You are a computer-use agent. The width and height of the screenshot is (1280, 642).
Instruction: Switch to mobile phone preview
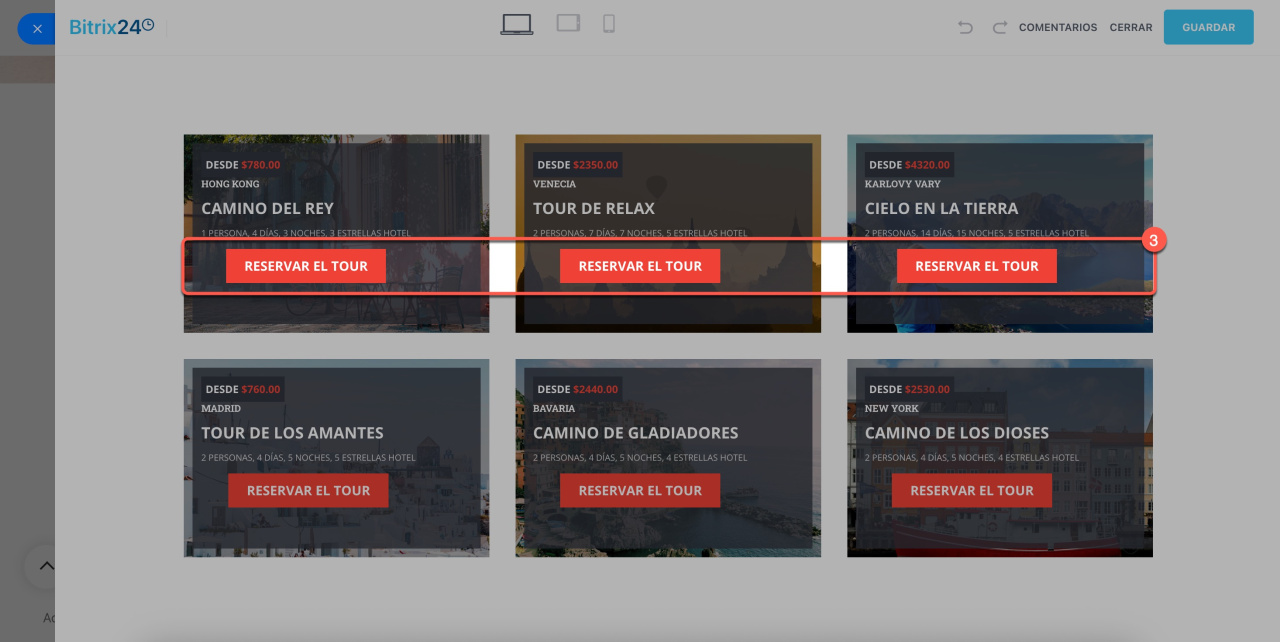(608, 24)
